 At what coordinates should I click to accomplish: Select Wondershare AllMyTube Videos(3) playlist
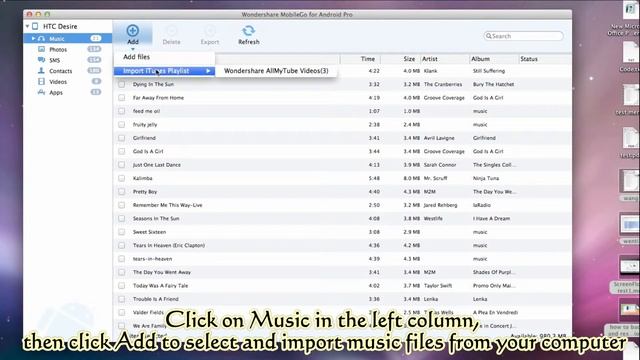click(x=276, y=71)
